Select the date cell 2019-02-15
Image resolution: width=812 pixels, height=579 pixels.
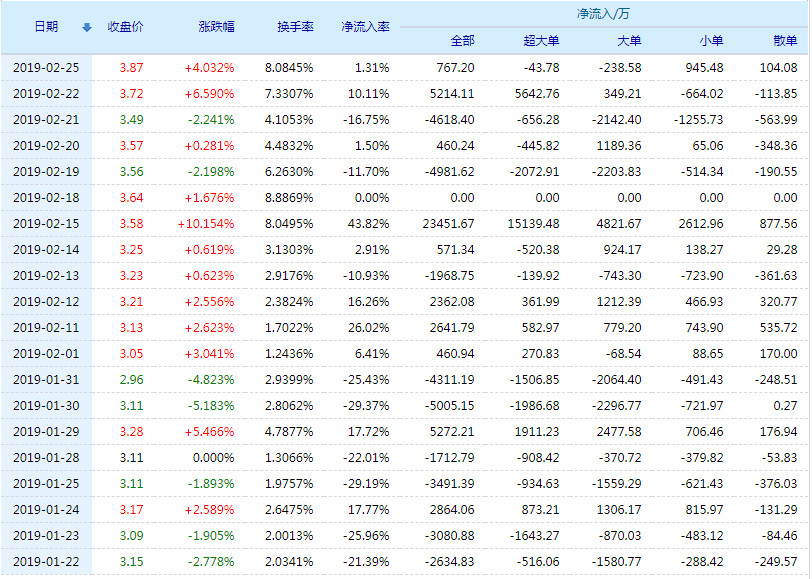(x=46, y=224)
